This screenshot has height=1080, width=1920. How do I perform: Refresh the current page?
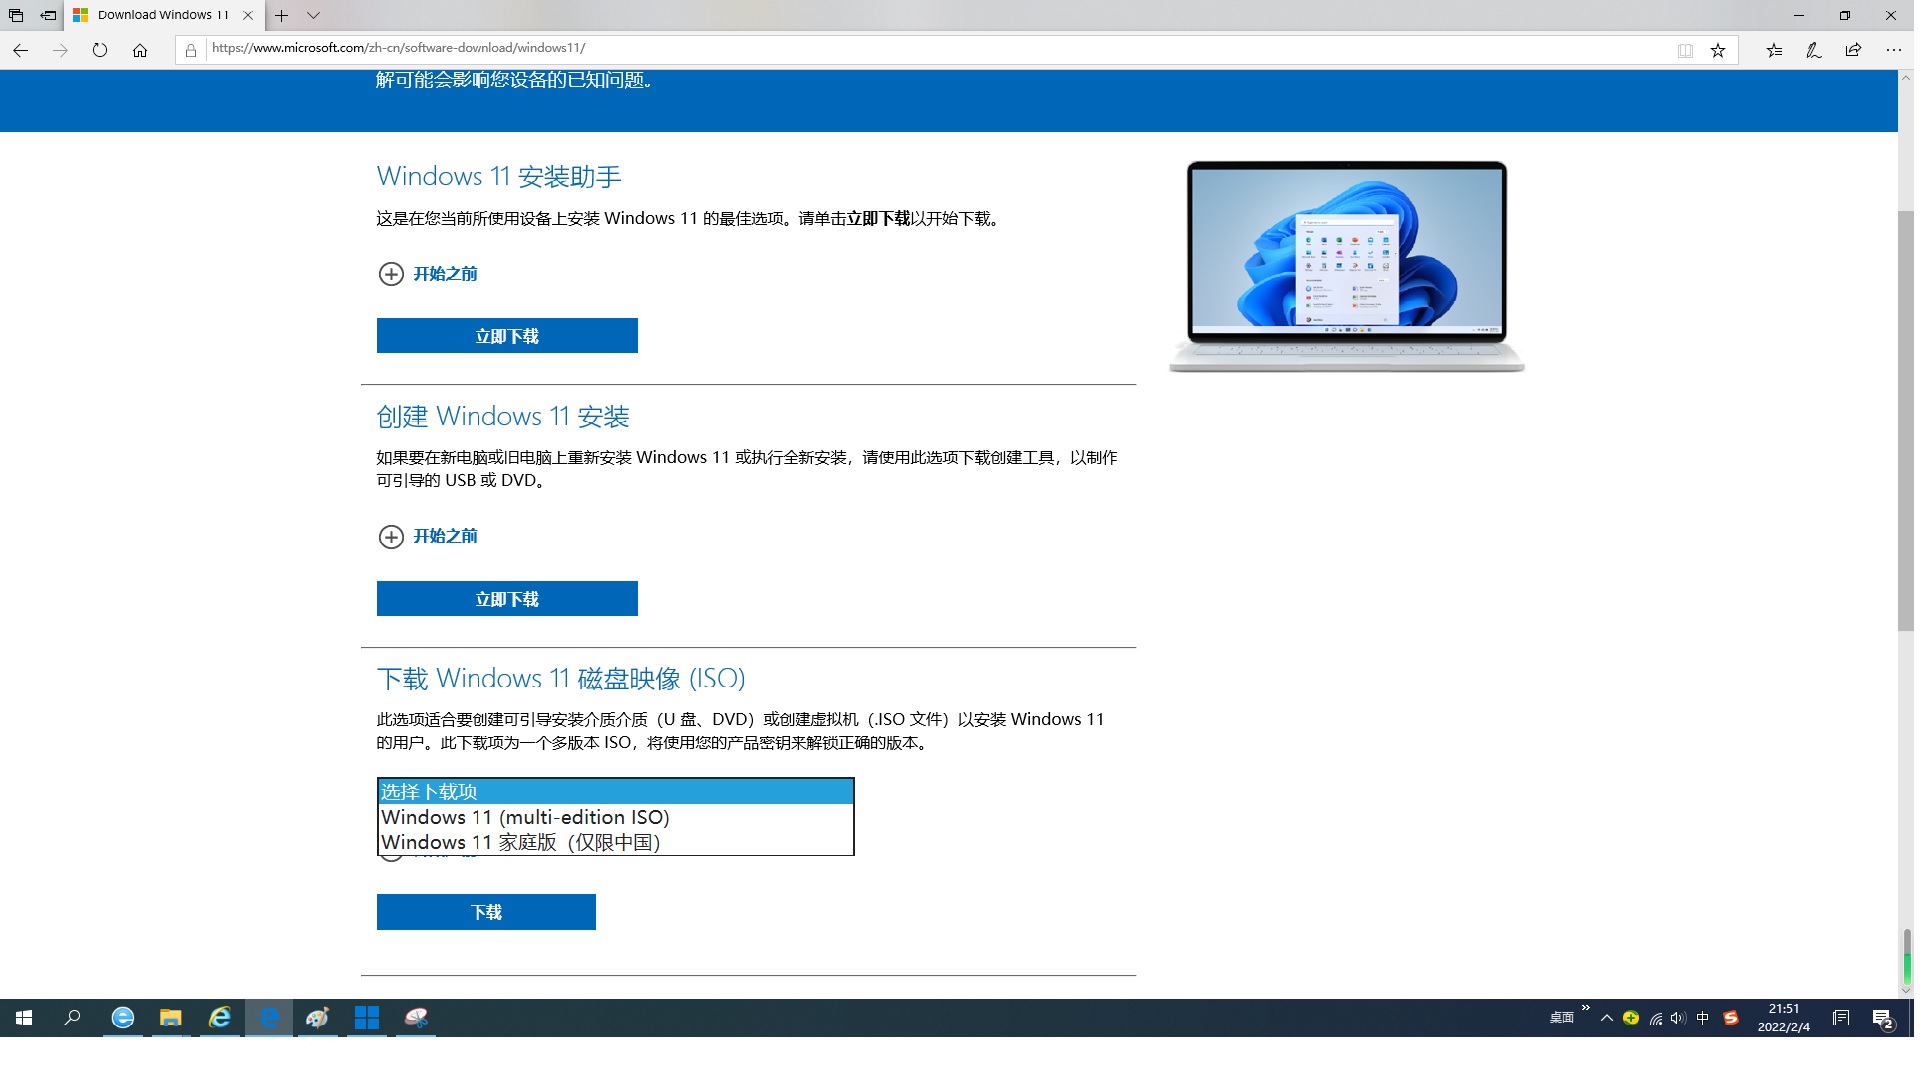pyautogui.click(x=100, y=49)
